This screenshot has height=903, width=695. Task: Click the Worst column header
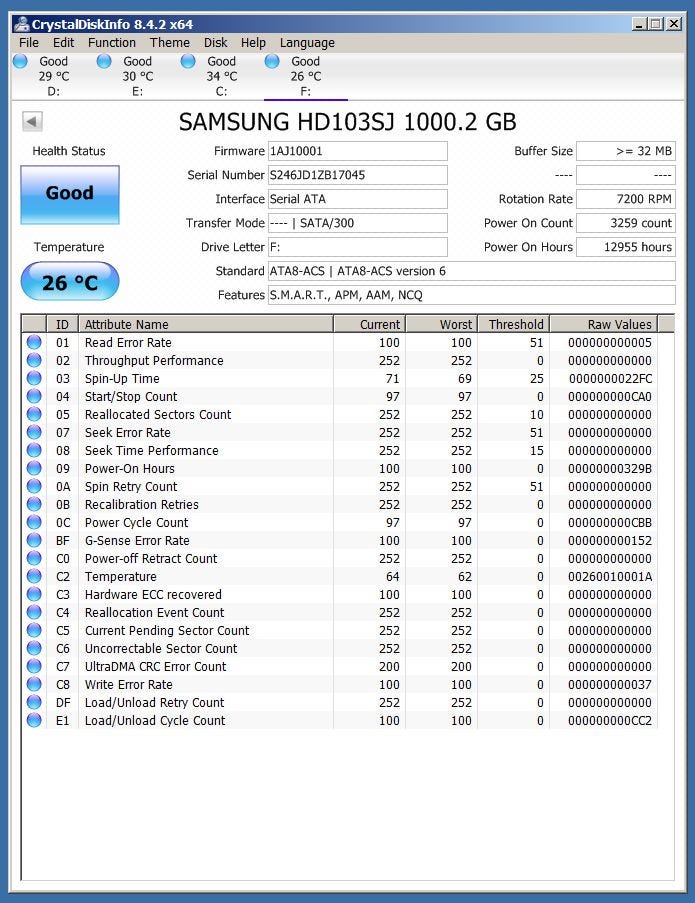(x=442, y=324)
